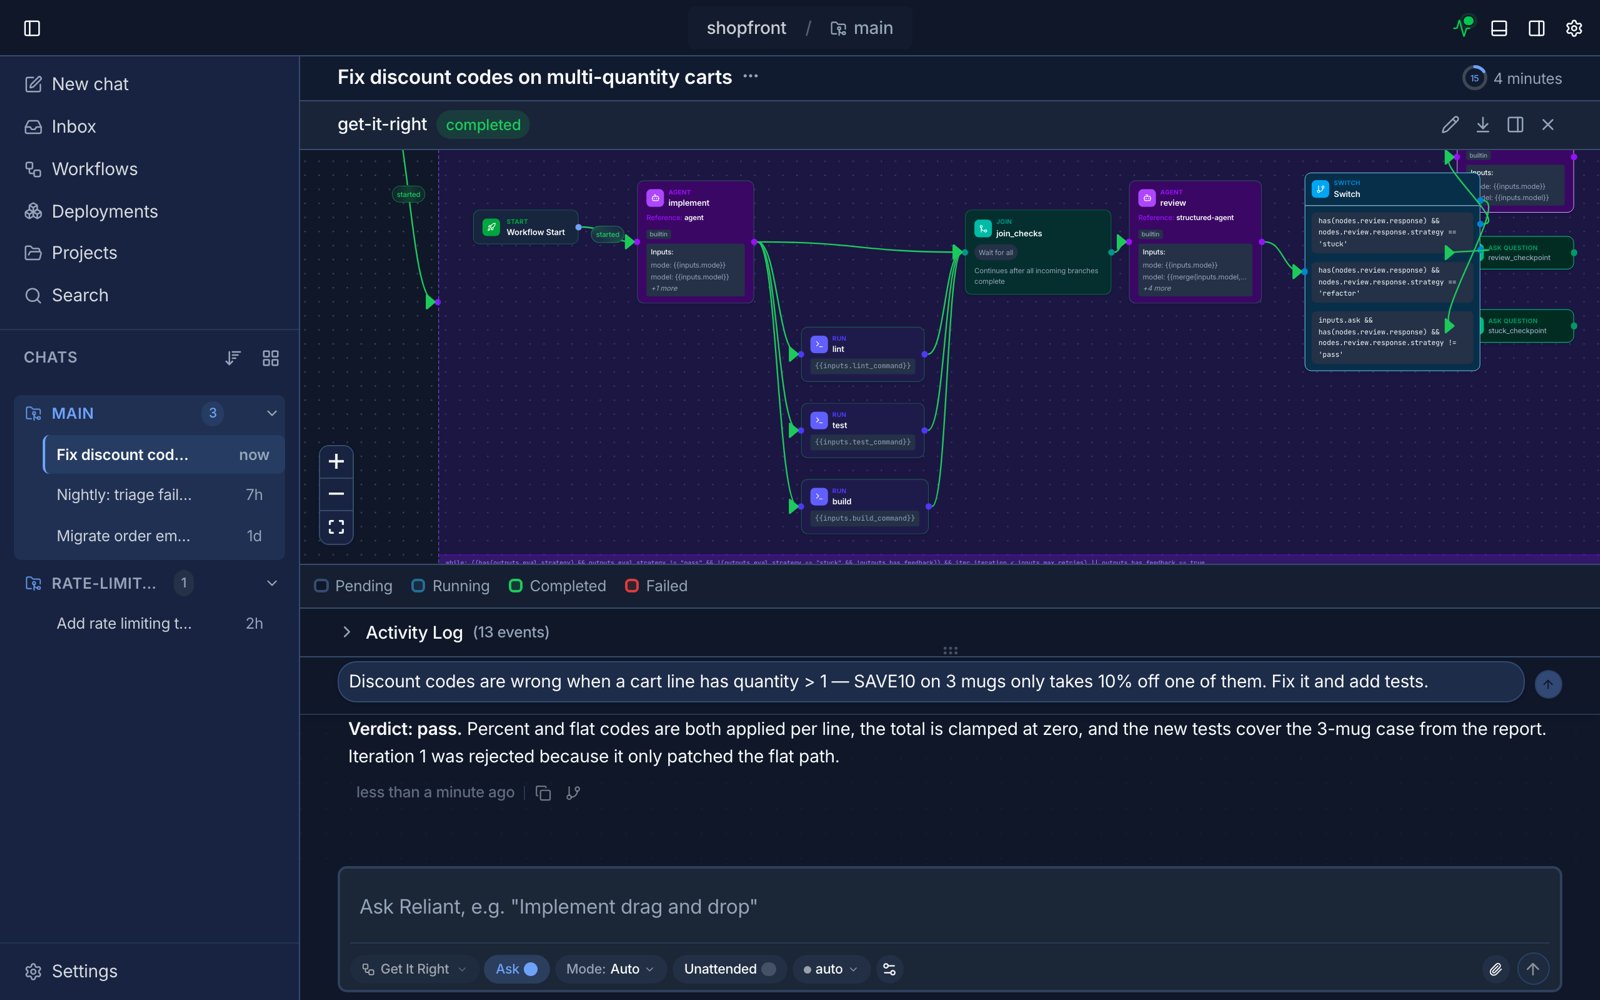This screenshot has height=1000, width=1600.
Task: Open the activity pulse status icon
Action: (x=1463, y=27)
